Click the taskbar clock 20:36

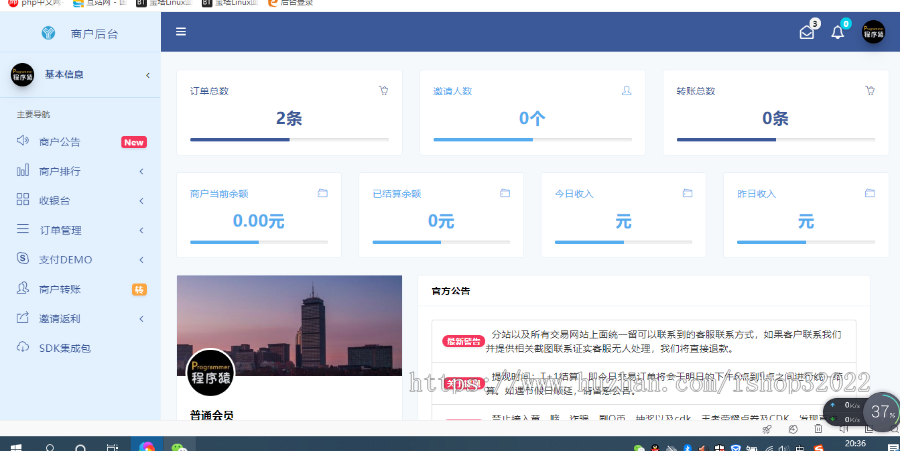point(855,443)
